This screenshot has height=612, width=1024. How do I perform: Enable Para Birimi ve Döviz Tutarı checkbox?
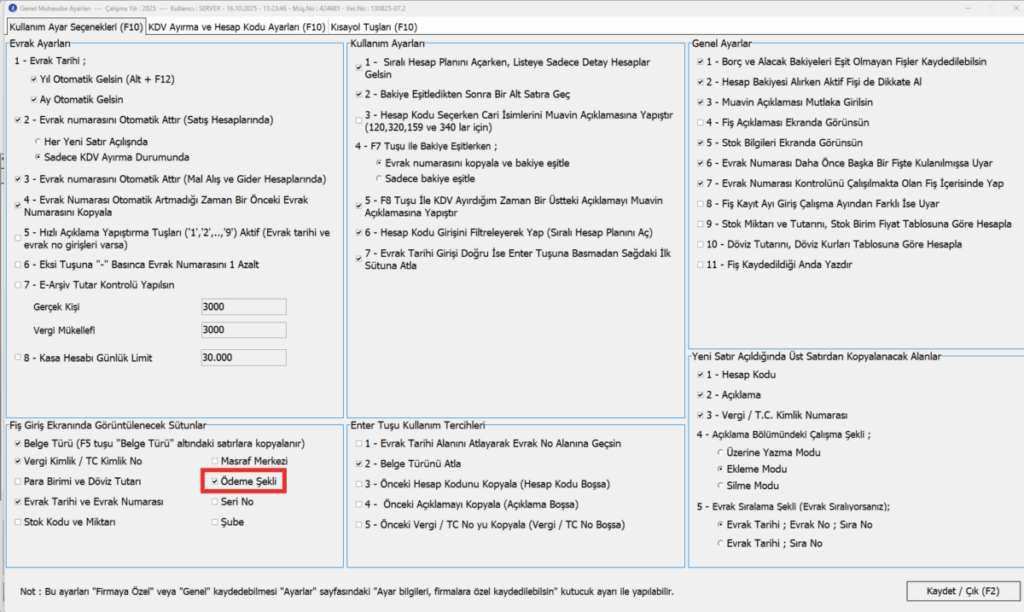coord(18,481)
